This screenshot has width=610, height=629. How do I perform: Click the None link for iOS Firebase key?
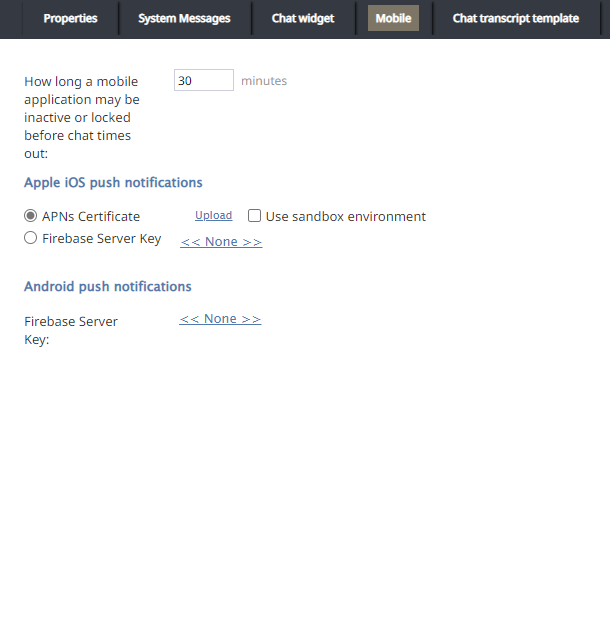tap(221, 242)
